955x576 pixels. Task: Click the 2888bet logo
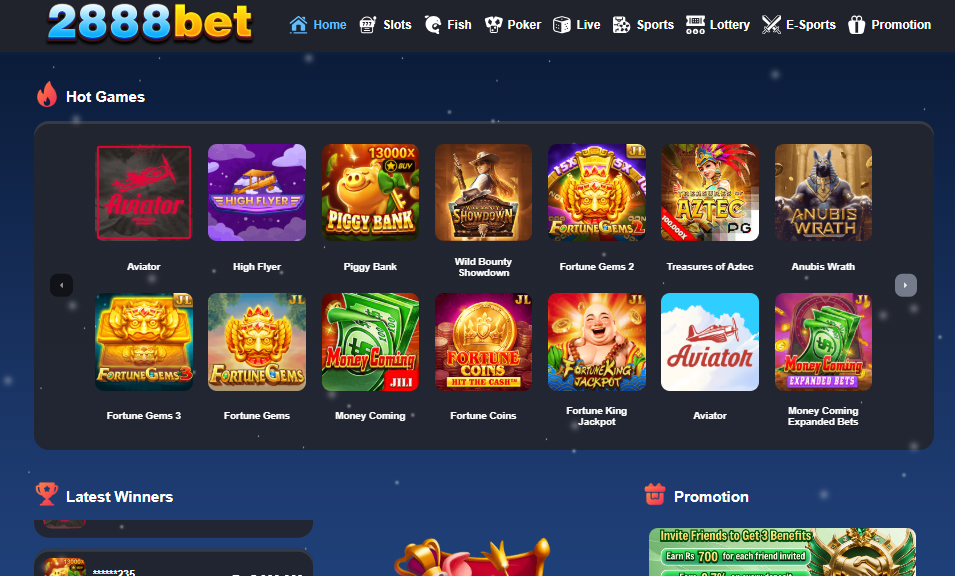(x=150, y=23)
